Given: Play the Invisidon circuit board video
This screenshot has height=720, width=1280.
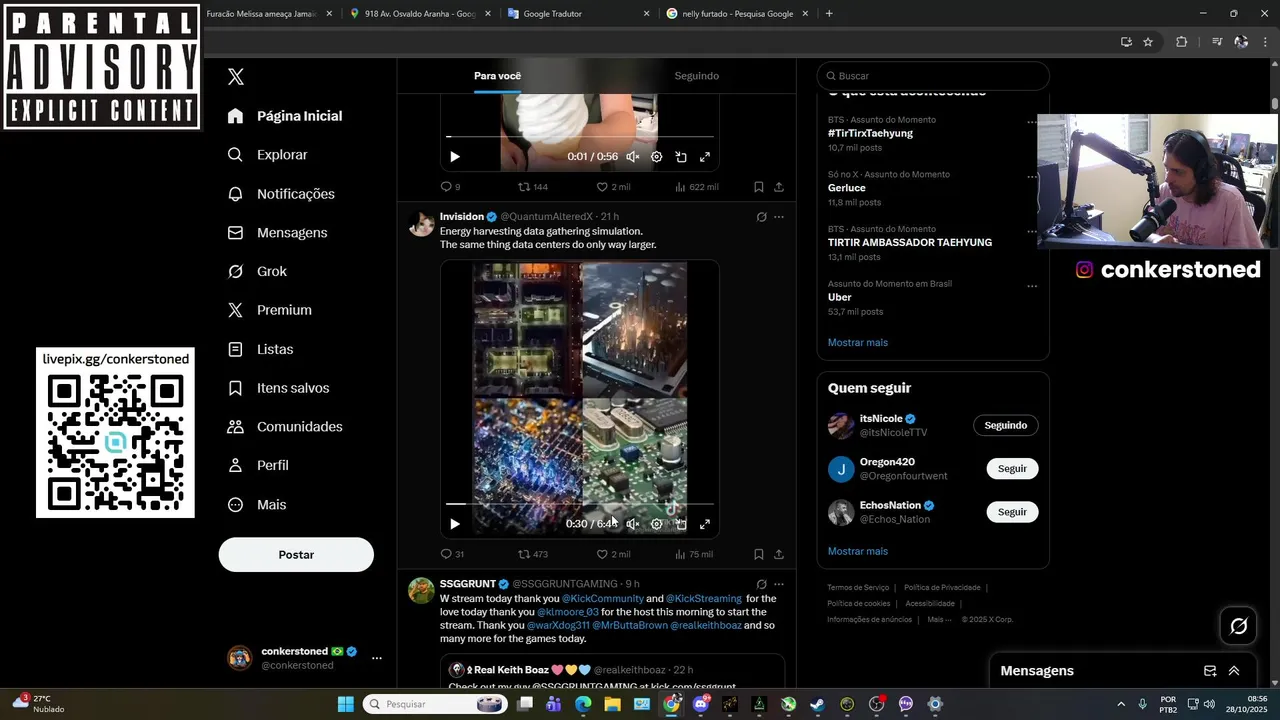Looking at the screenshot, I should pyautogui.click(x=455, y=524).
